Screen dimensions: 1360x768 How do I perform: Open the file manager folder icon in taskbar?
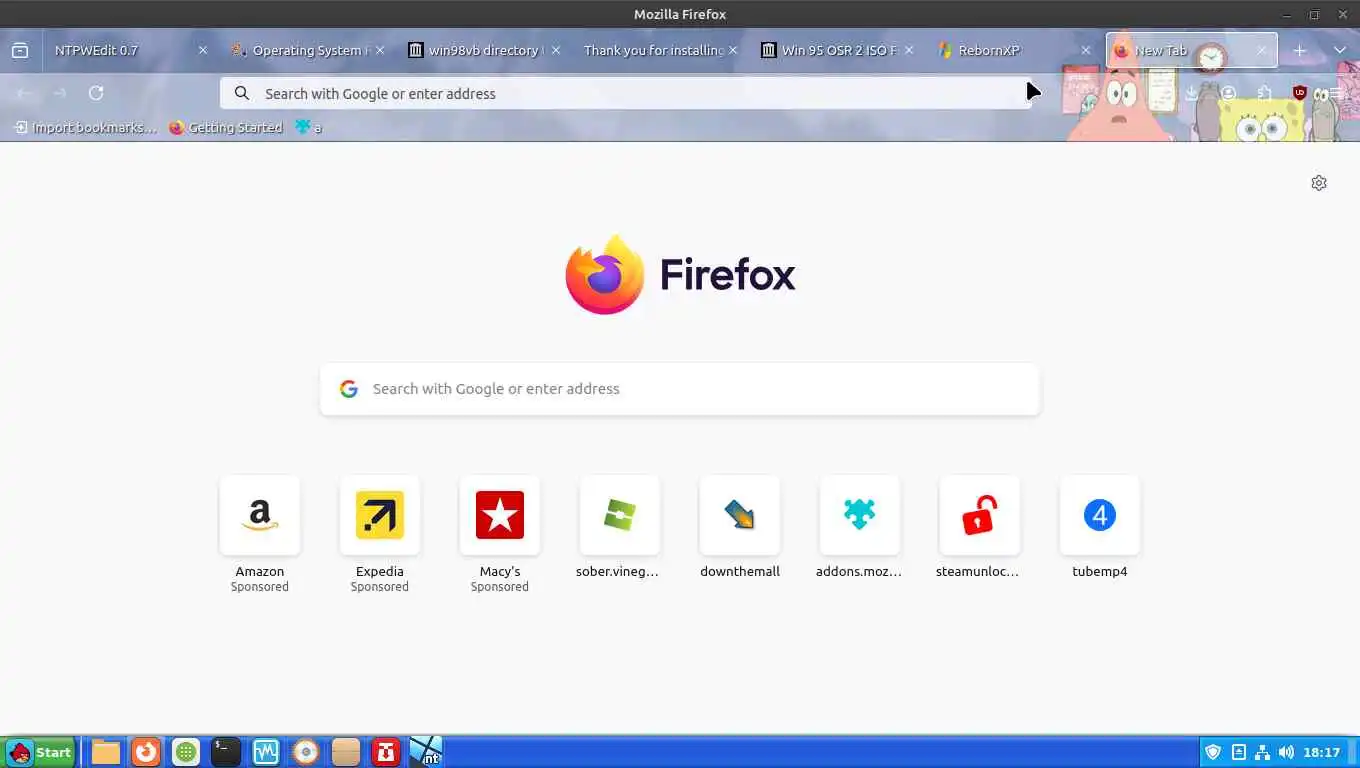(x=106, y=752)
